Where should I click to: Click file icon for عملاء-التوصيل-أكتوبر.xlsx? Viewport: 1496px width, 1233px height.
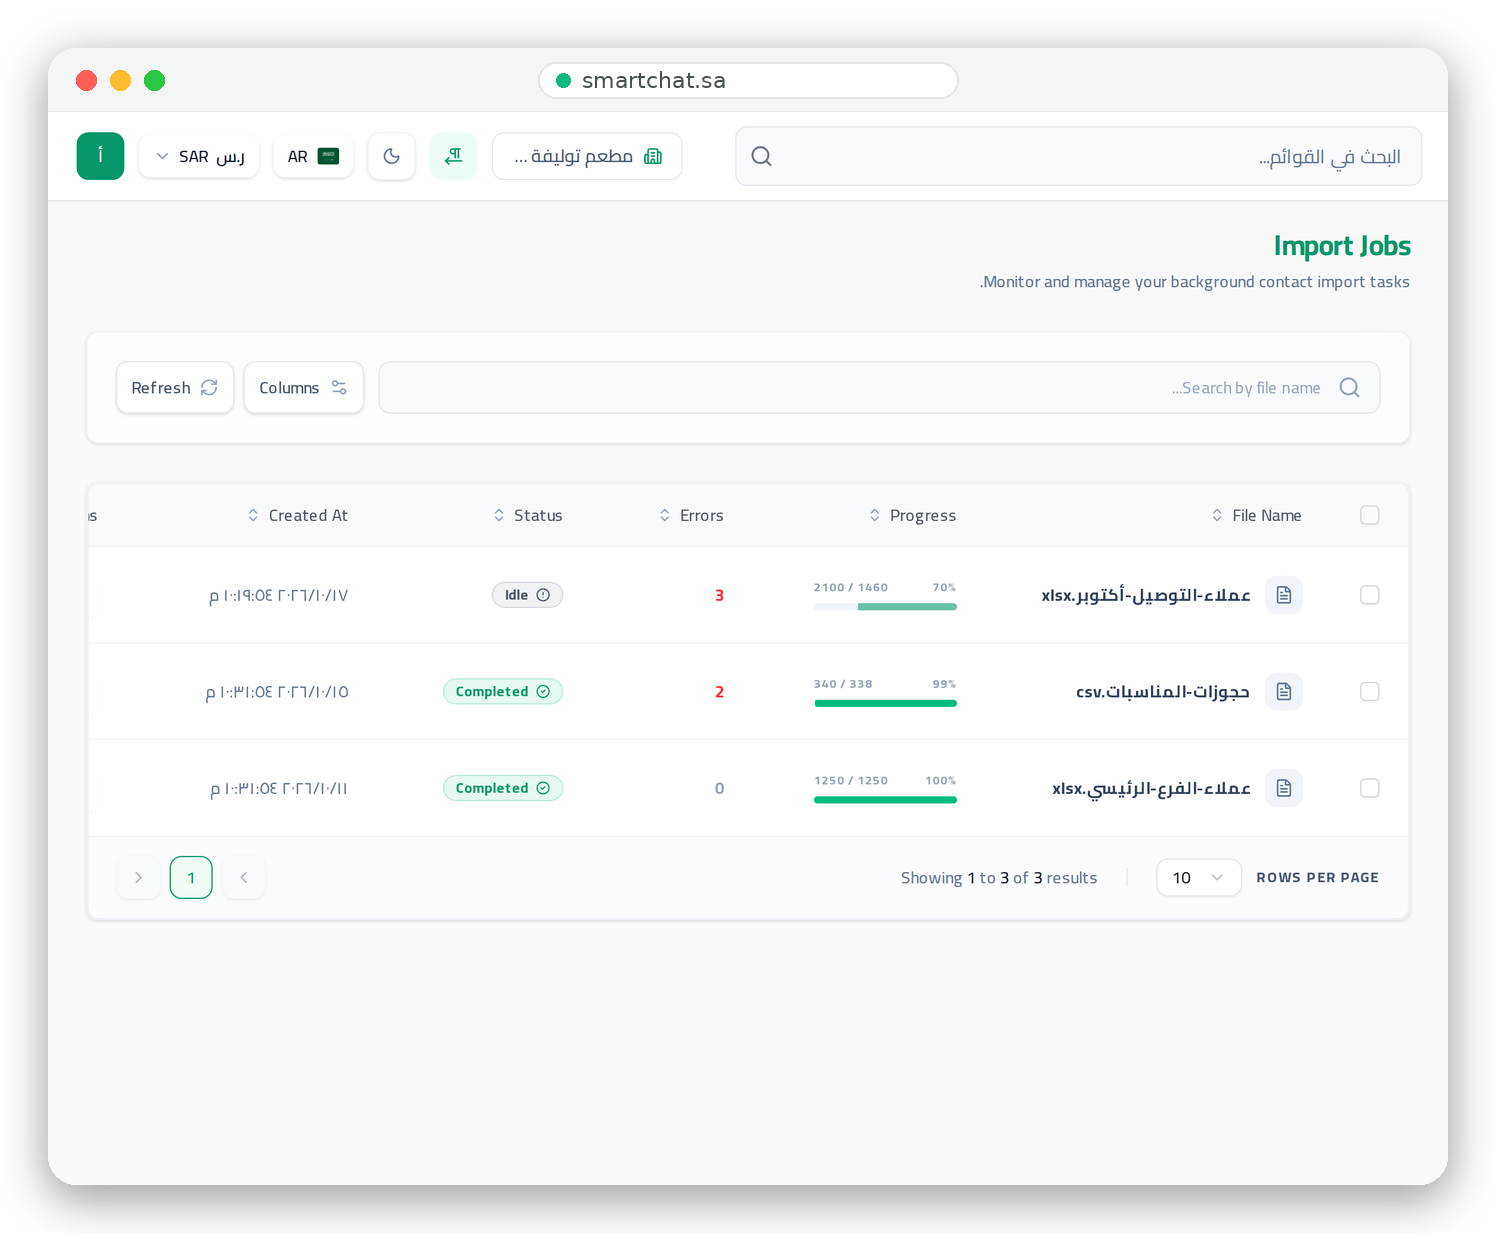[x=1284, y=595]
